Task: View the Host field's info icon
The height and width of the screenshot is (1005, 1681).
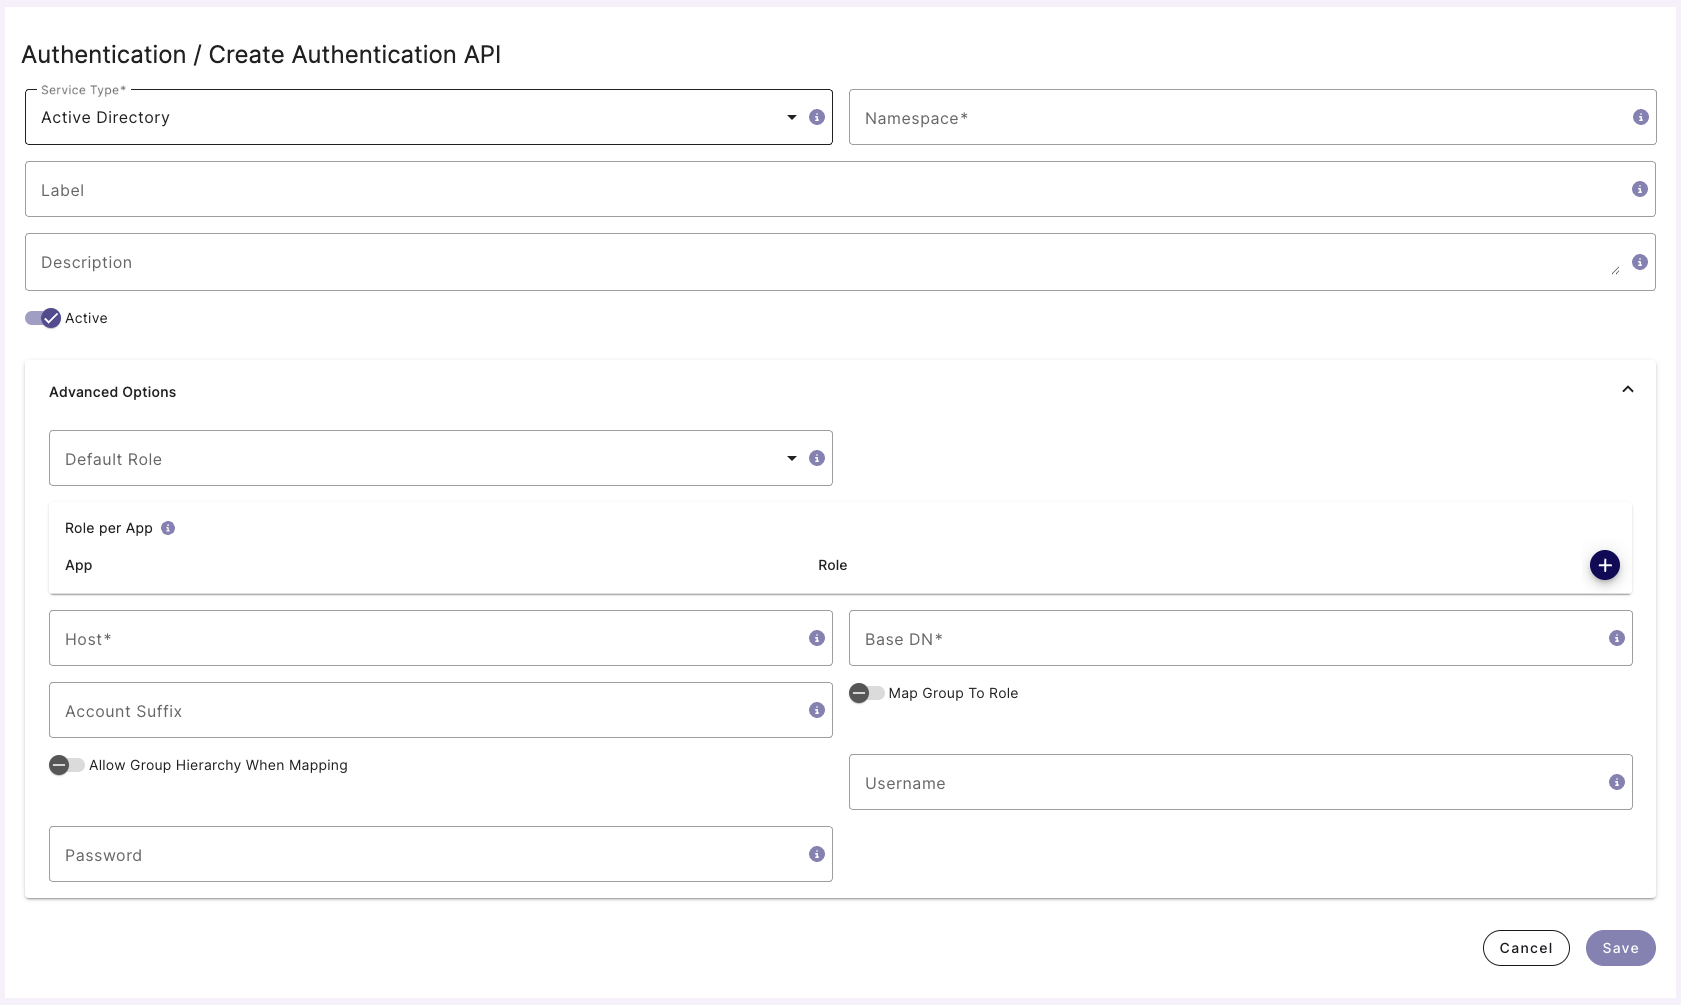Action: [x=816, y=638]
